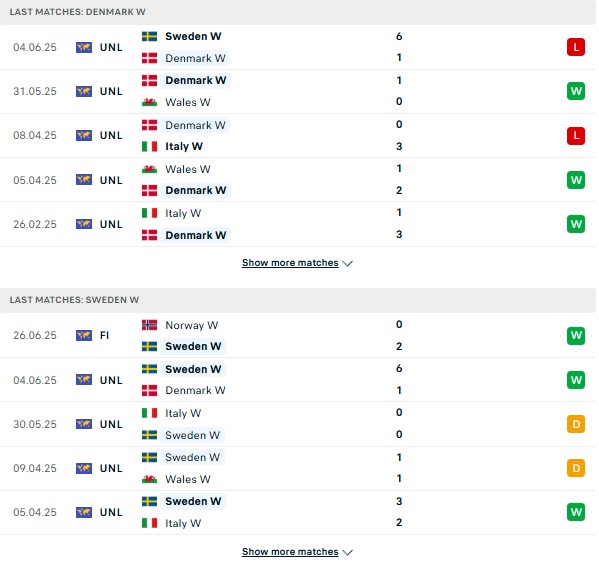Image resolution: width=599 pixels, height=569 pixels.
Task: Click the orange D badge for 09.04.25 match
Action: 576,468
